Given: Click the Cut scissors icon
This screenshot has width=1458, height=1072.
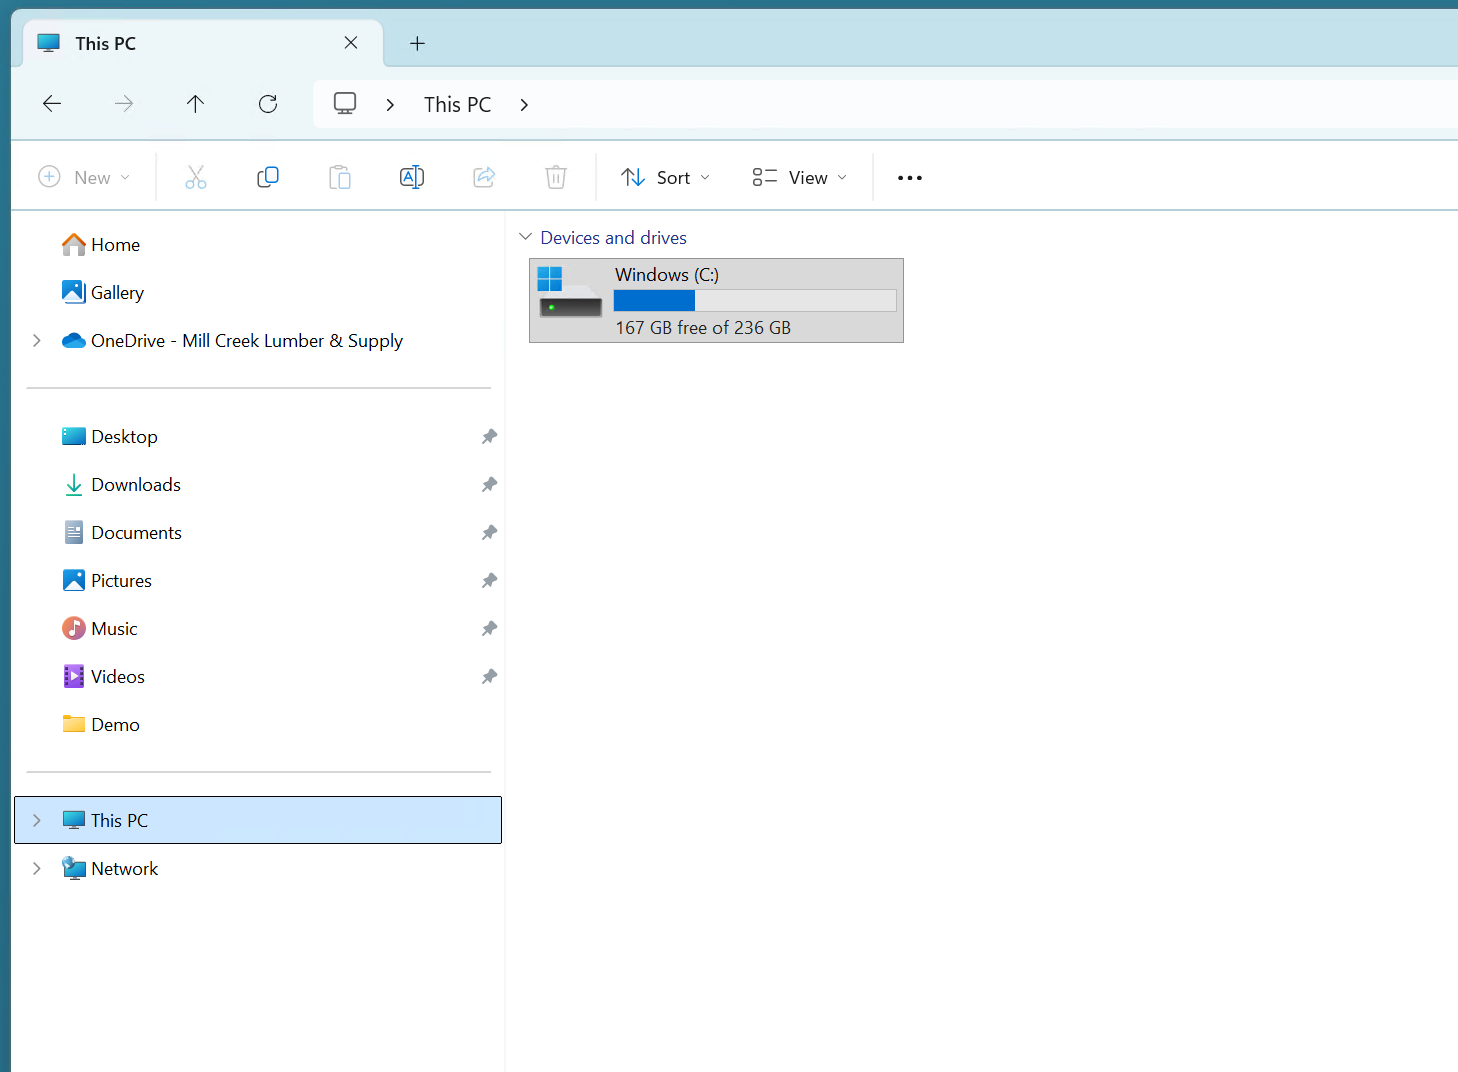Looking at the screenshot, I should click(x=196, y=178).
